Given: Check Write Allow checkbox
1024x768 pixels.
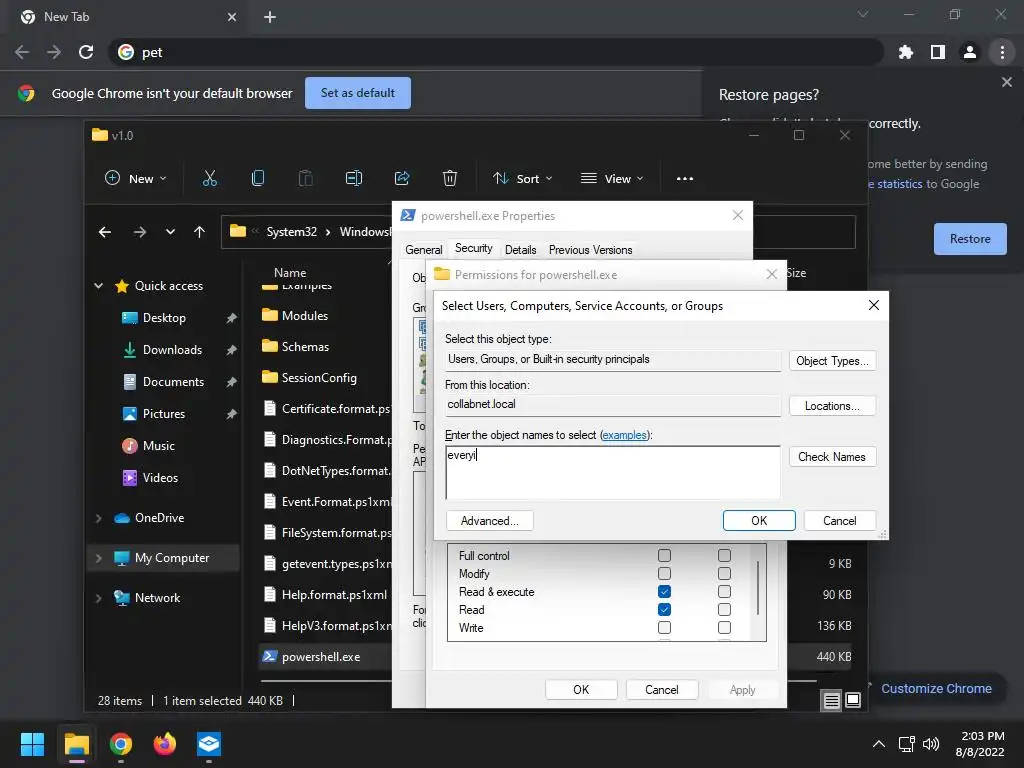Looking at the screenshot, I should pyautogui.click(x=664, y=628).
